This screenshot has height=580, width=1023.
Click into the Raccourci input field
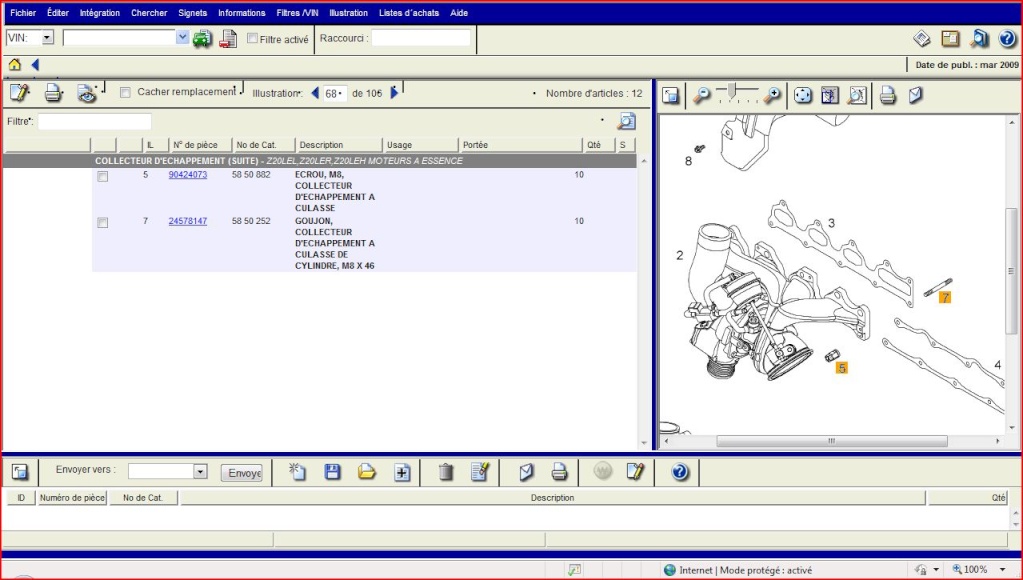[x=421, y=38]
